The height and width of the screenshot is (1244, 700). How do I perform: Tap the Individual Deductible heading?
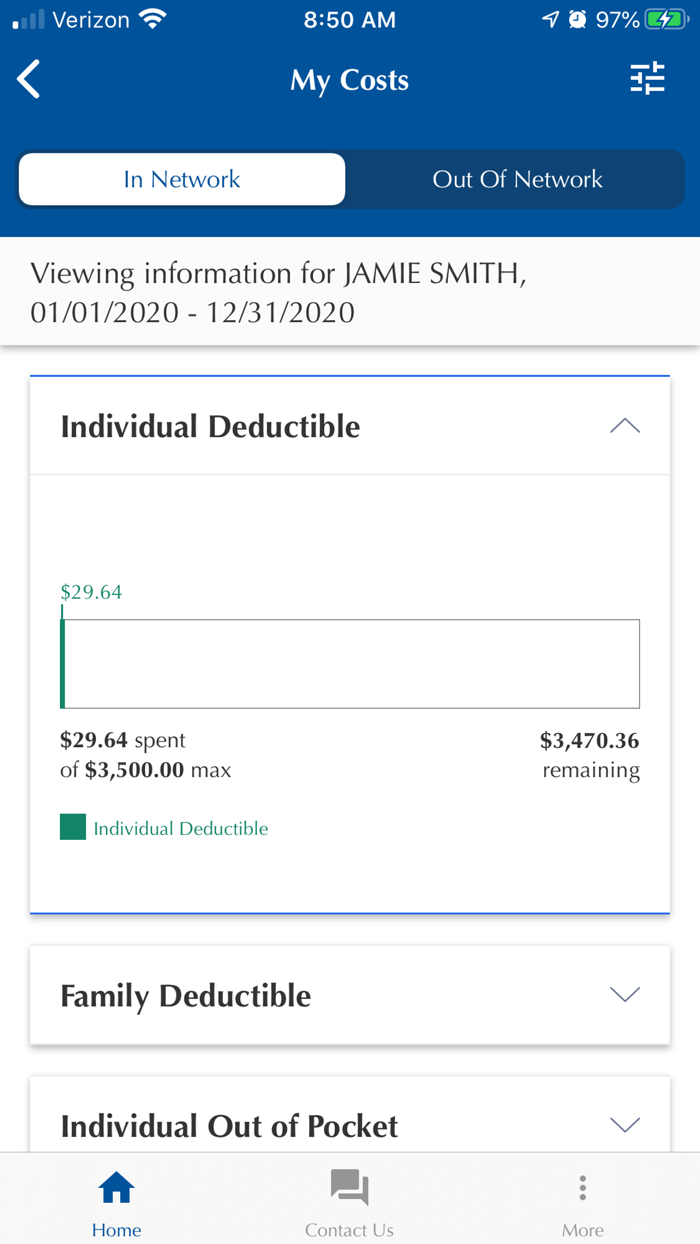tap(210, 427)
